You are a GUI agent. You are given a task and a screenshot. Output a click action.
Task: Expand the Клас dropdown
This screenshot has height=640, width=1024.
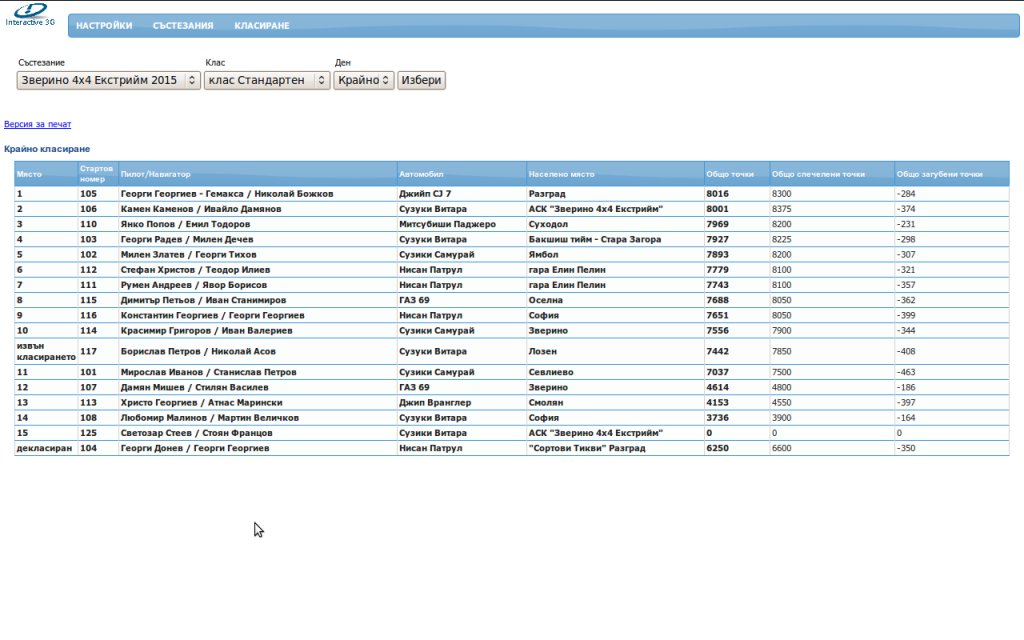pyautogui.click(x=267, y=80)
